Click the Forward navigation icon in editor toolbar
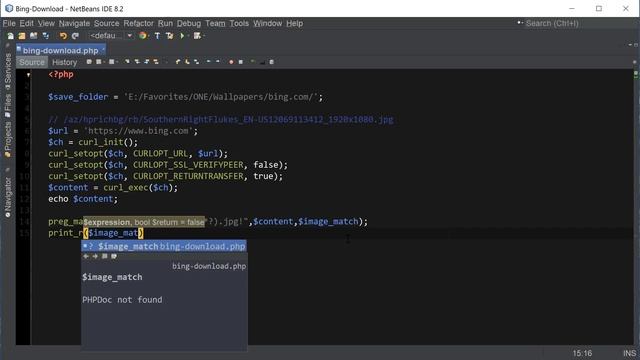Viewport: 640px width, 360px height. (111, 62)
